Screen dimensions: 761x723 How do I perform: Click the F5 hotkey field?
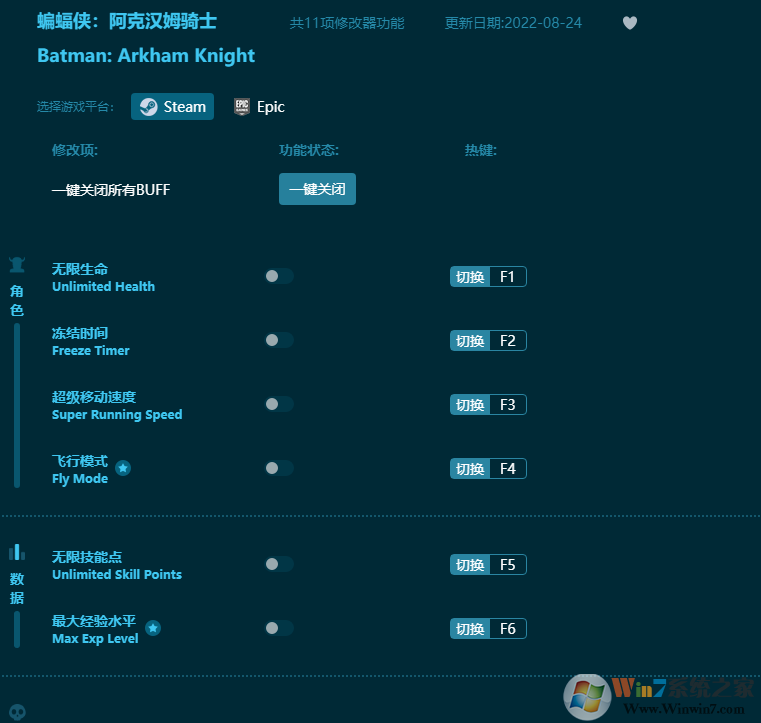pyautogui.click(x=508, y=565)
